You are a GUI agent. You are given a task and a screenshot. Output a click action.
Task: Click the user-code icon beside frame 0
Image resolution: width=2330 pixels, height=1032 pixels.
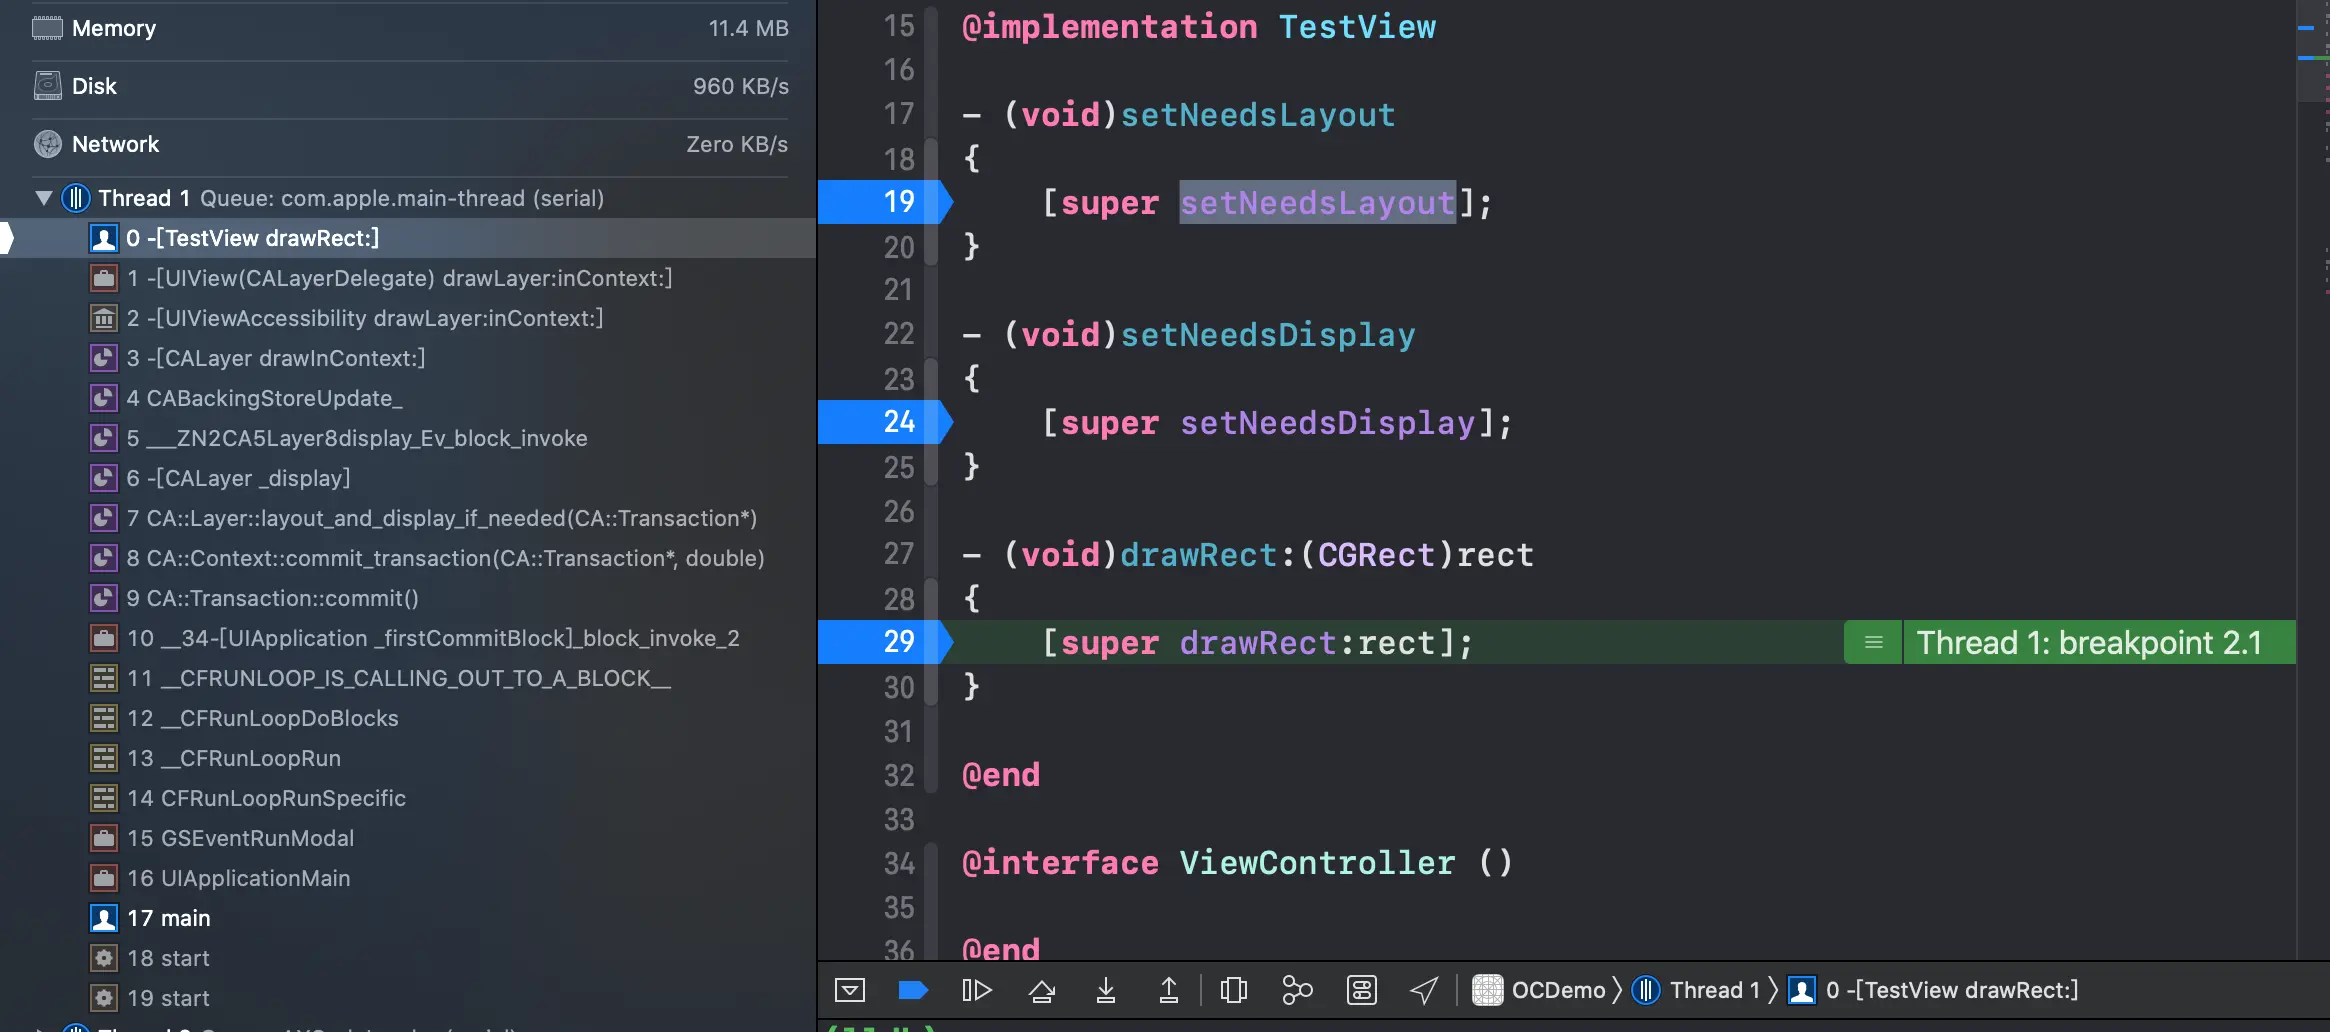click(x=104, y=238)
